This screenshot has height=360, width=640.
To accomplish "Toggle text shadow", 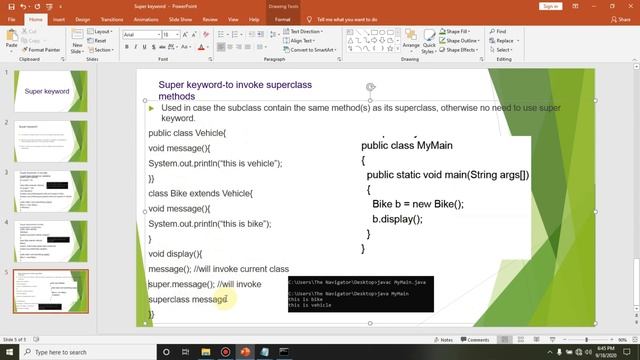I will point(153,47).
